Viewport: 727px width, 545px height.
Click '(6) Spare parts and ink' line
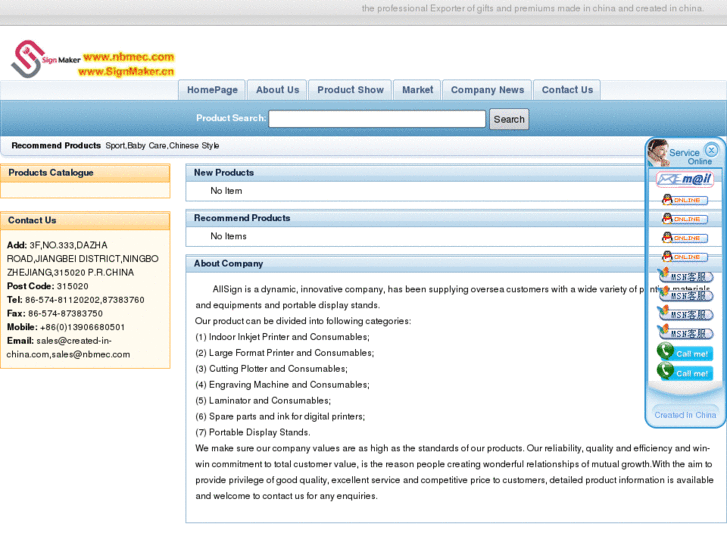click(280, 417)
